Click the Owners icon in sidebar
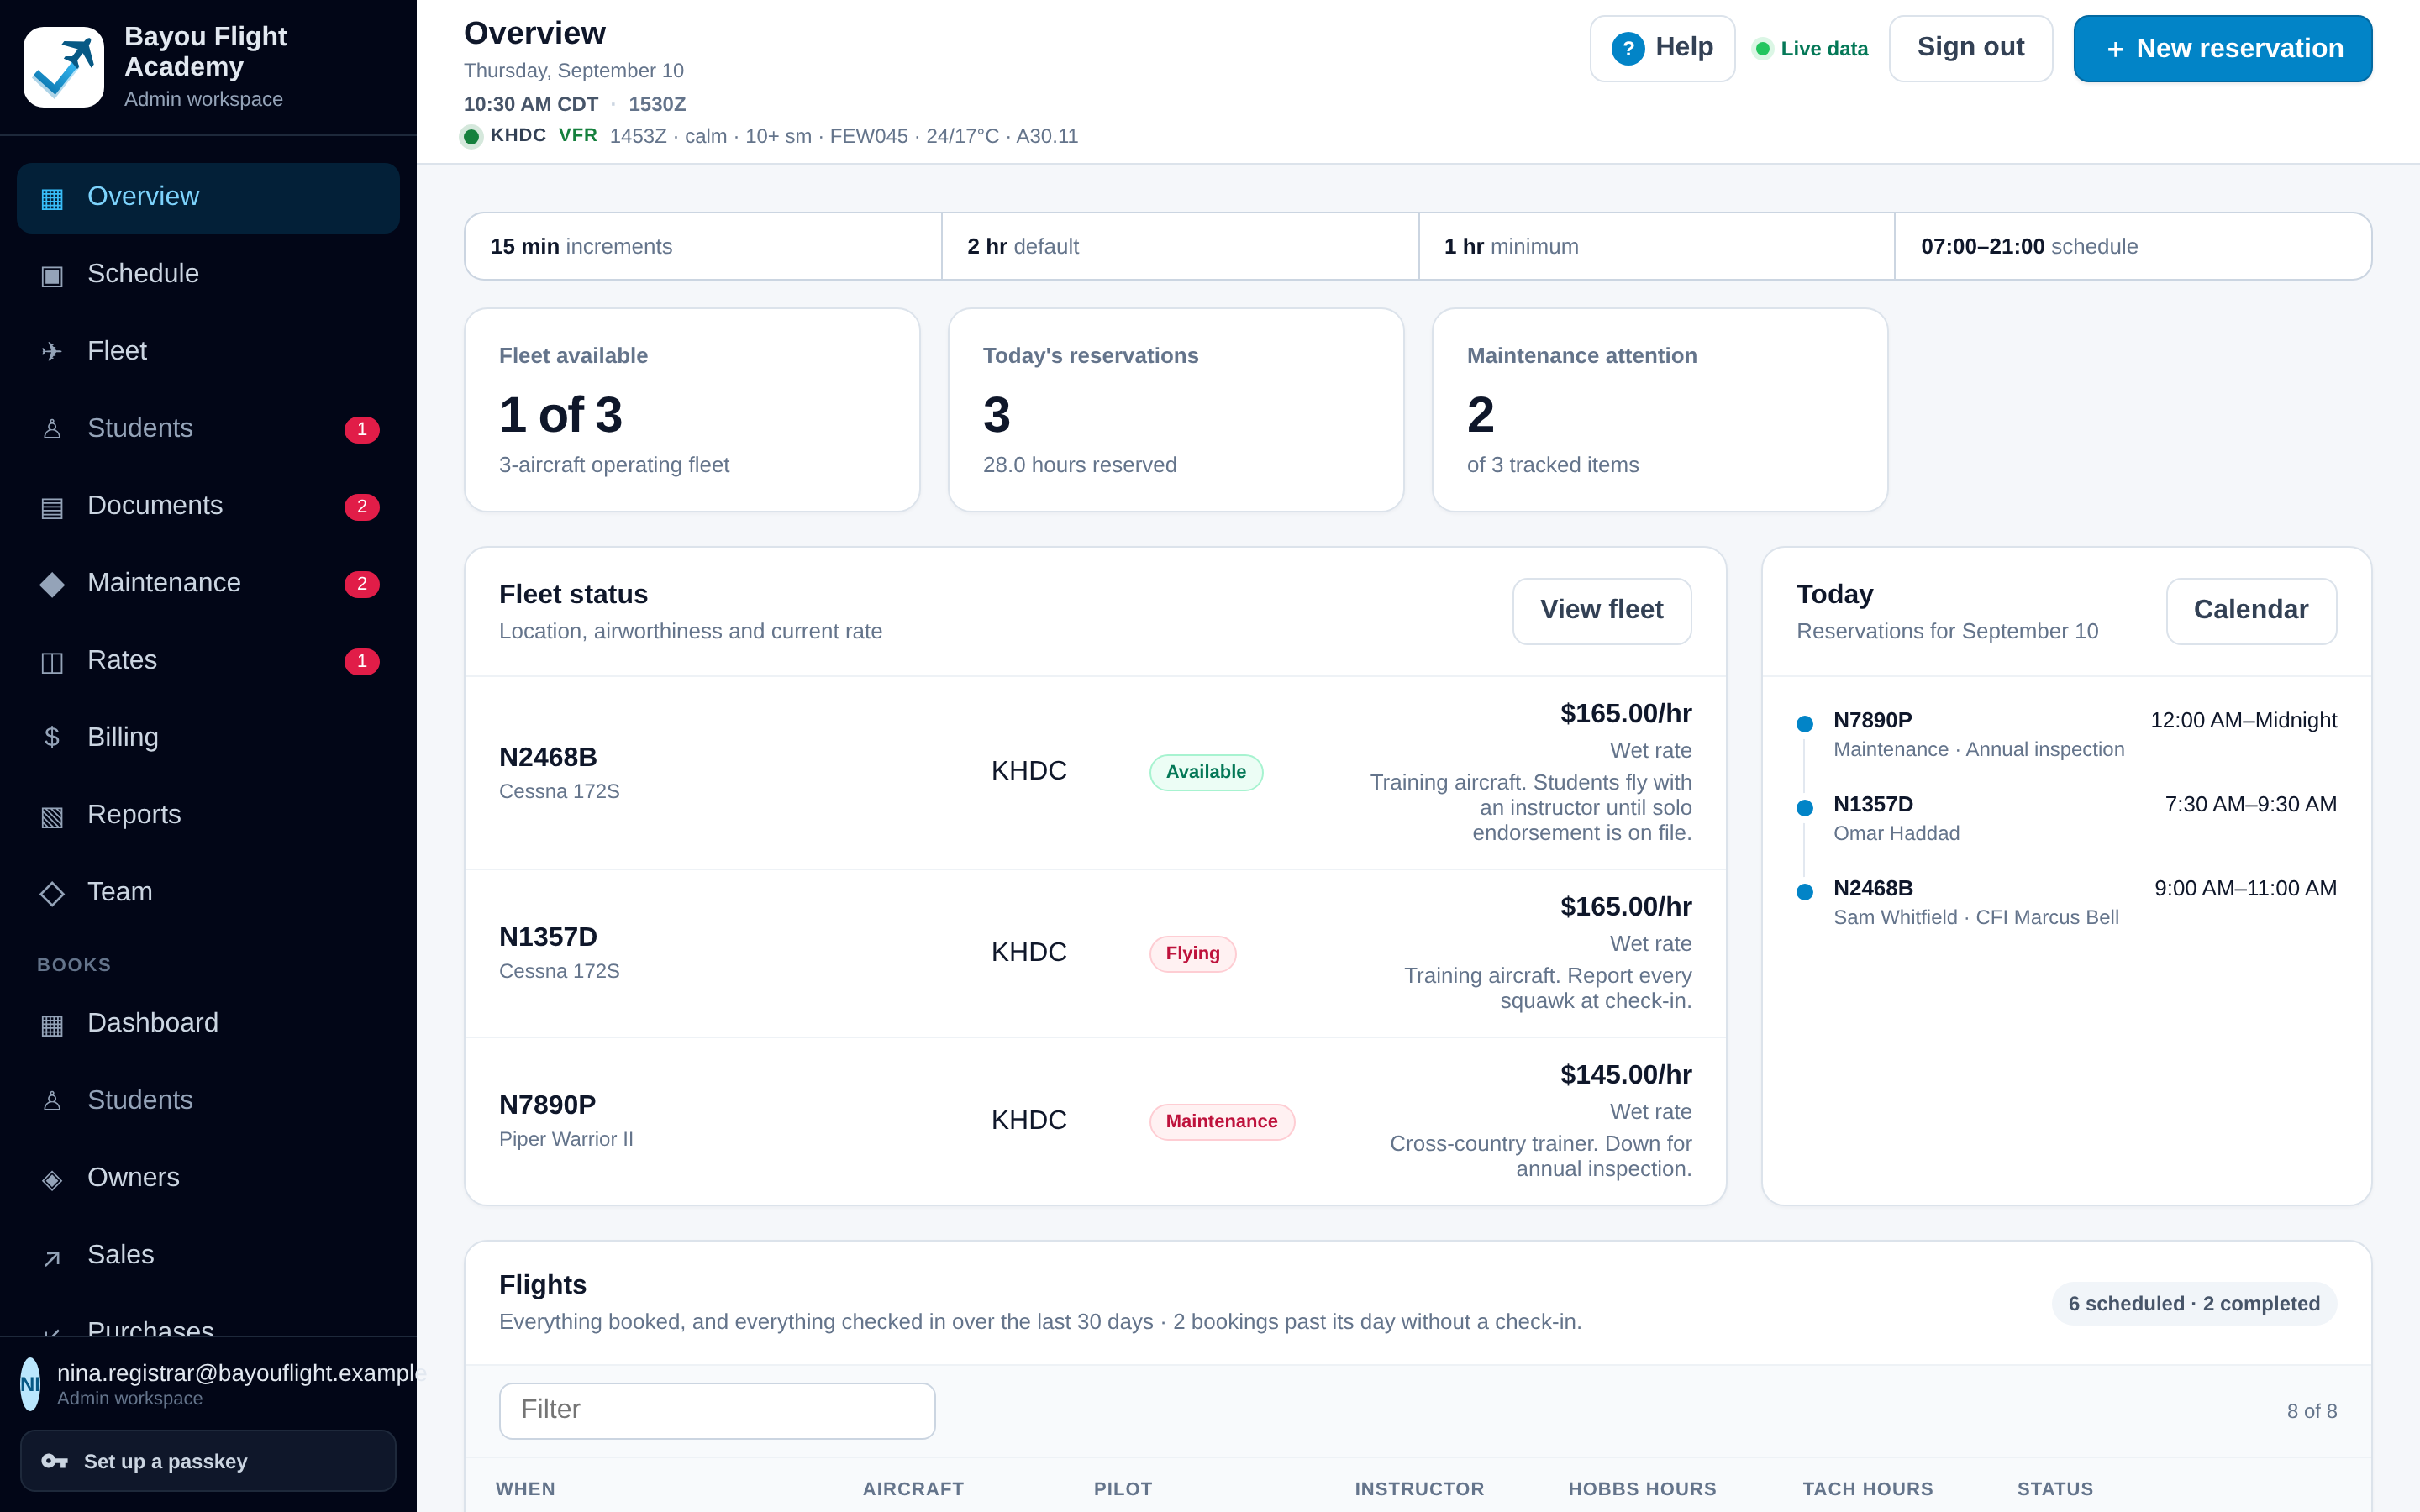The image size is (2420, 1512). tap(52, 1179)
